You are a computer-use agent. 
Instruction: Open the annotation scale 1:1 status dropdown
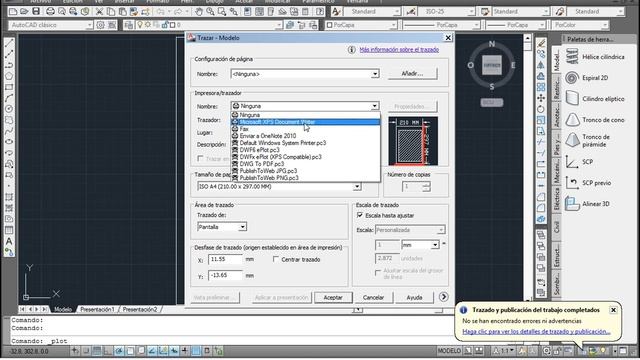pyautogui.click(x=505, y=351)
